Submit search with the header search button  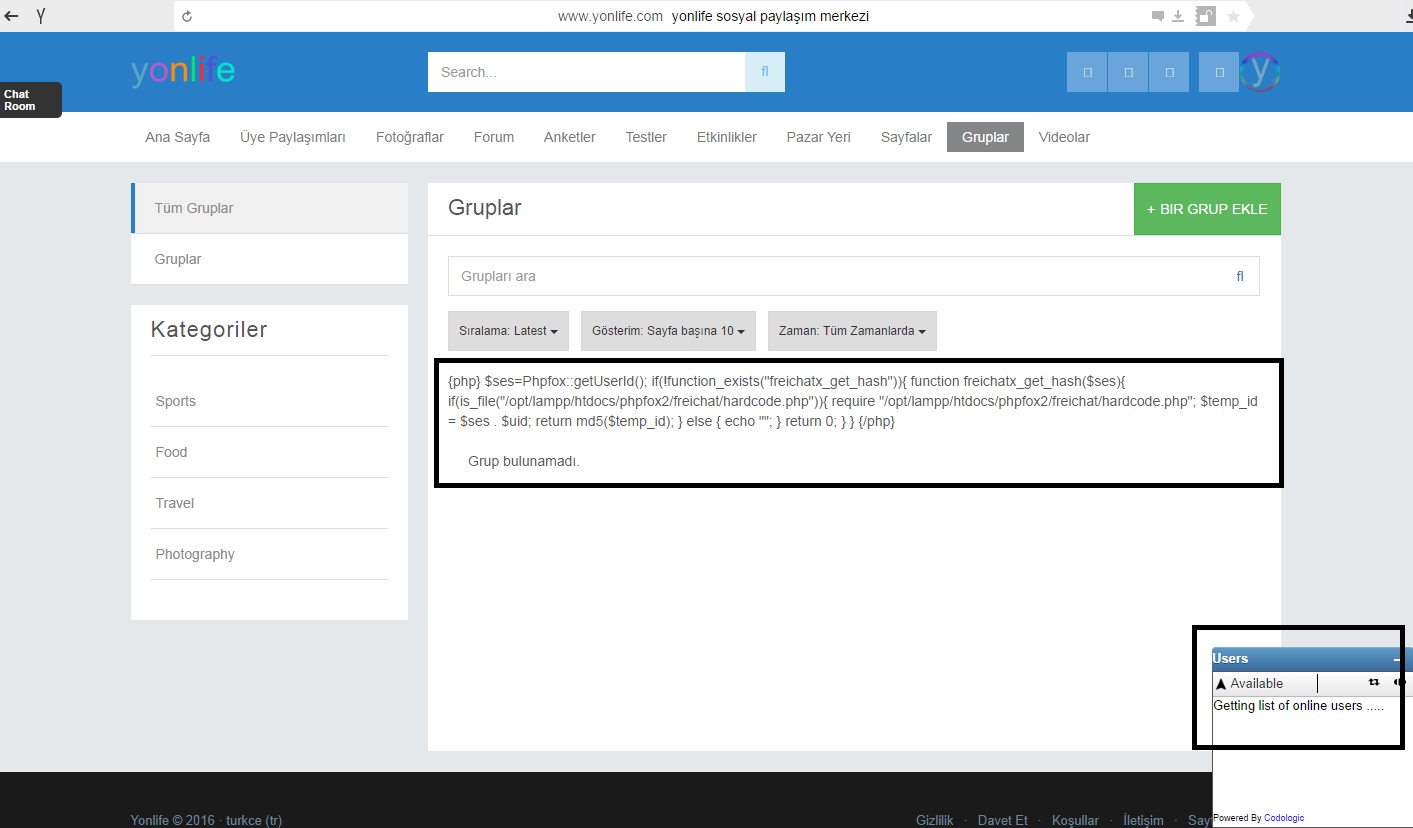(765, 72)
